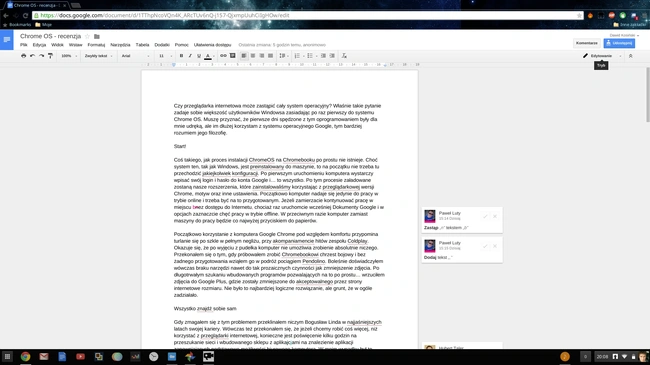The height and width of the screenshot is (365, 650).
Task: Open the user account dropdown at top right
Action: tap(624, 35)
